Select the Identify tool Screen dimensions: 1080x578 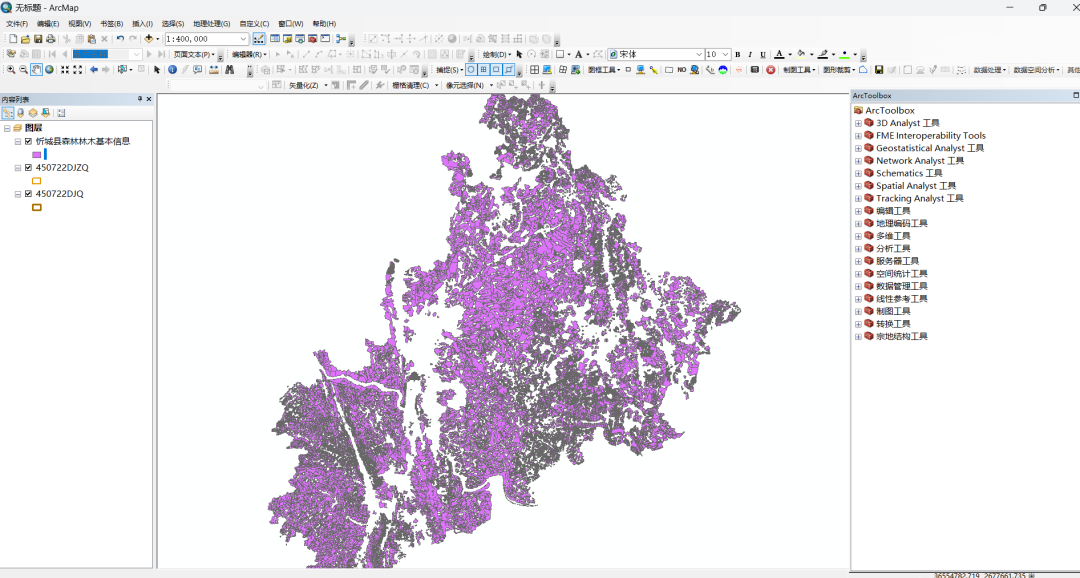(x=172, y=70)
